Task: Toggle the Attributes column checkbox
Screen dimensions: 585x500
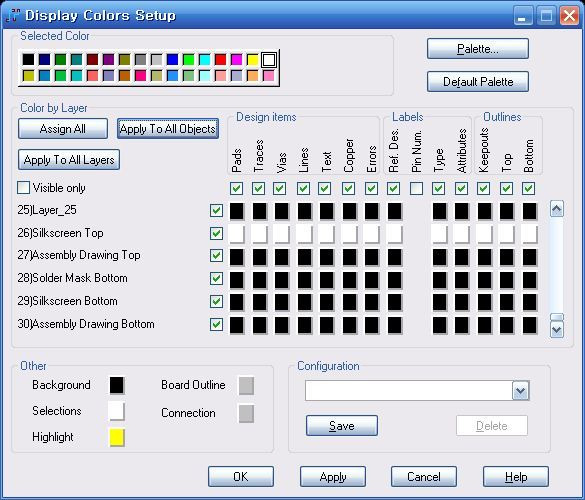Action: tap(462, 188)
